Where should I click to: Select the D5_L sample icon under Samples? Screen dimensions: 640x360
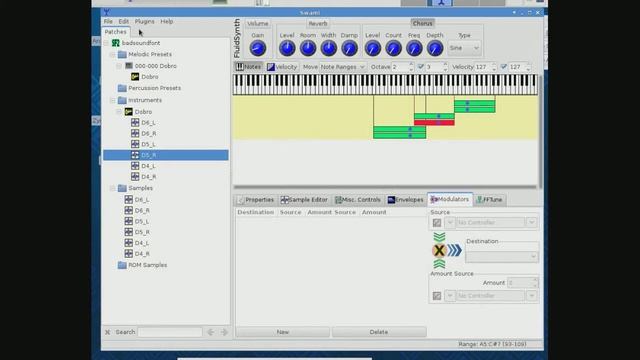(x=129, y=221)
